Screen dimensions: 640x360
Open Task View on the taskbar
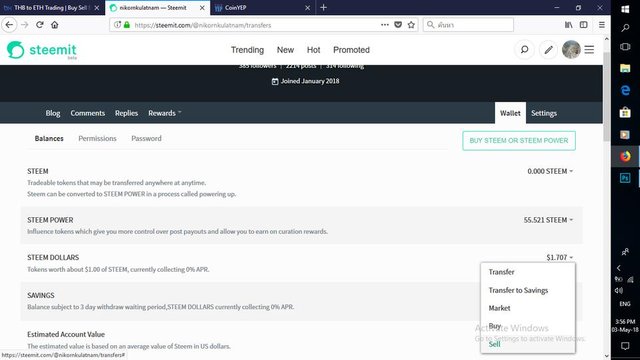coord(625,47)
